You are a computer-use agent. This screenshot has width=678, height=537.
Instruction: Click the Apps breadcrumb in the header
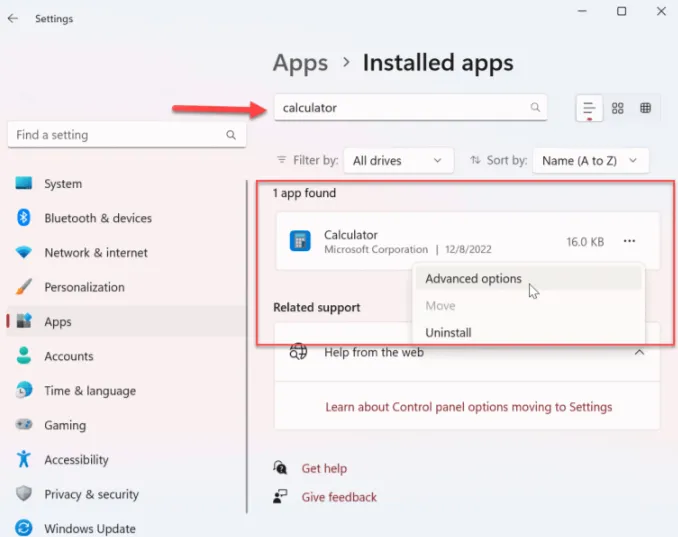click(300, 63)
